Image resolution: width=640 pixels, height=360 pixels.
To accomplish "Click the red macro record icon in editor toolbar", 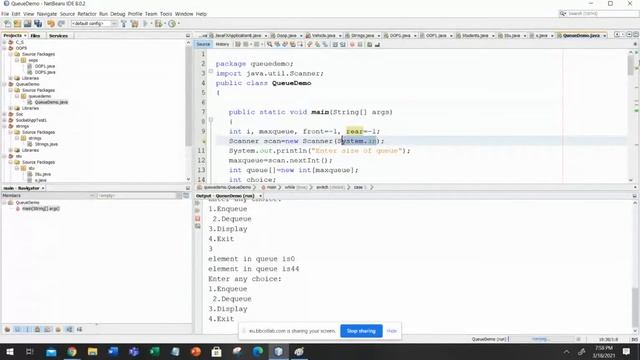I will (x=352, y=44).
